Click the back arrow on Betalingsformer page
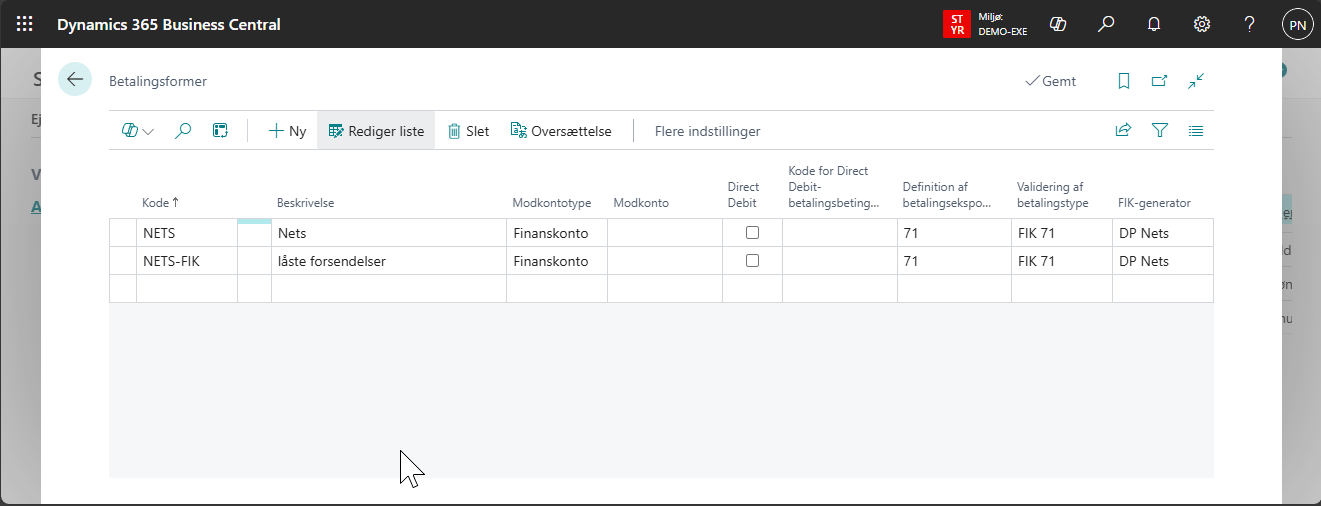The image size is (1321, 506). (x=75, y=80)
